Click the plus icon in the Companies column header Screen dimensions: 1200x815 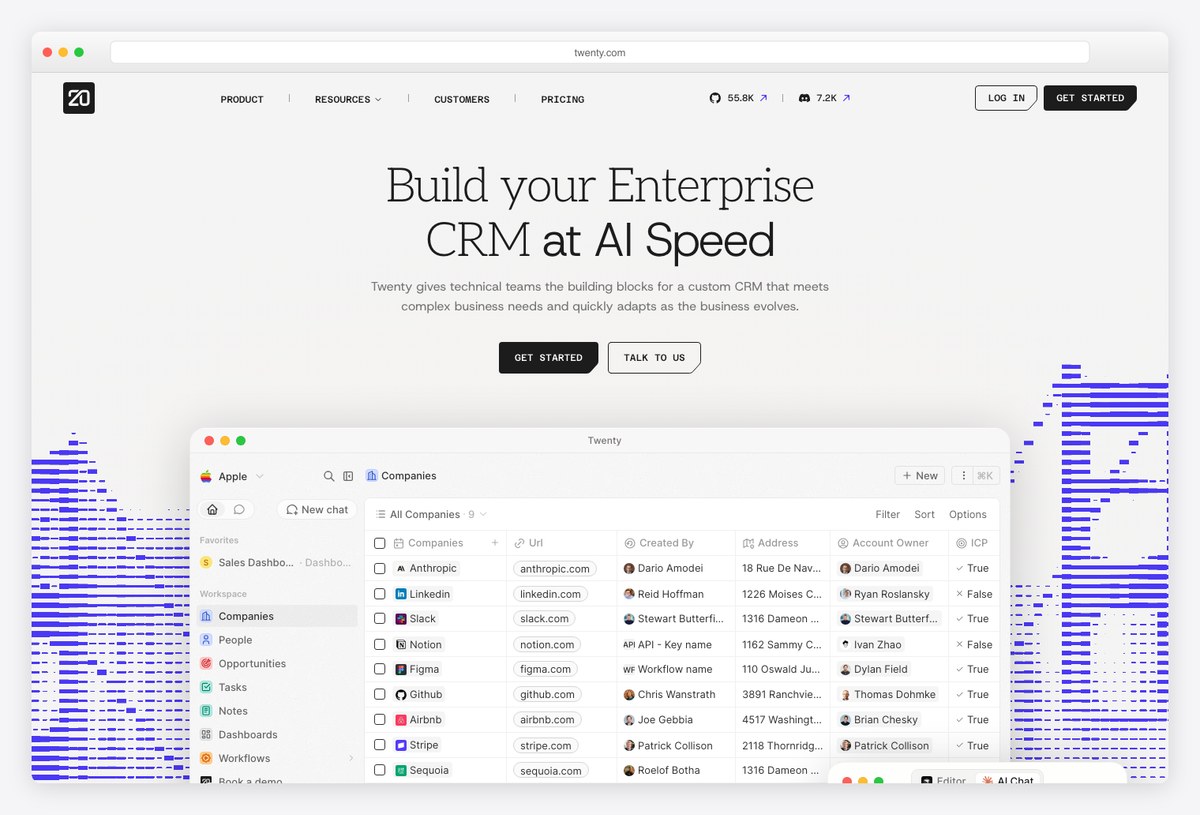pyautogui.click(x=495, y=543)
